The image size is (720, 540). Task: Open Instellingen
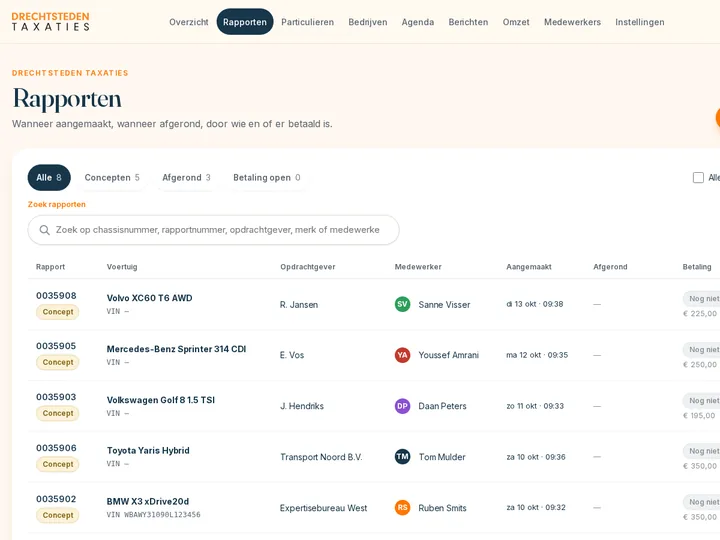point(640,22)
